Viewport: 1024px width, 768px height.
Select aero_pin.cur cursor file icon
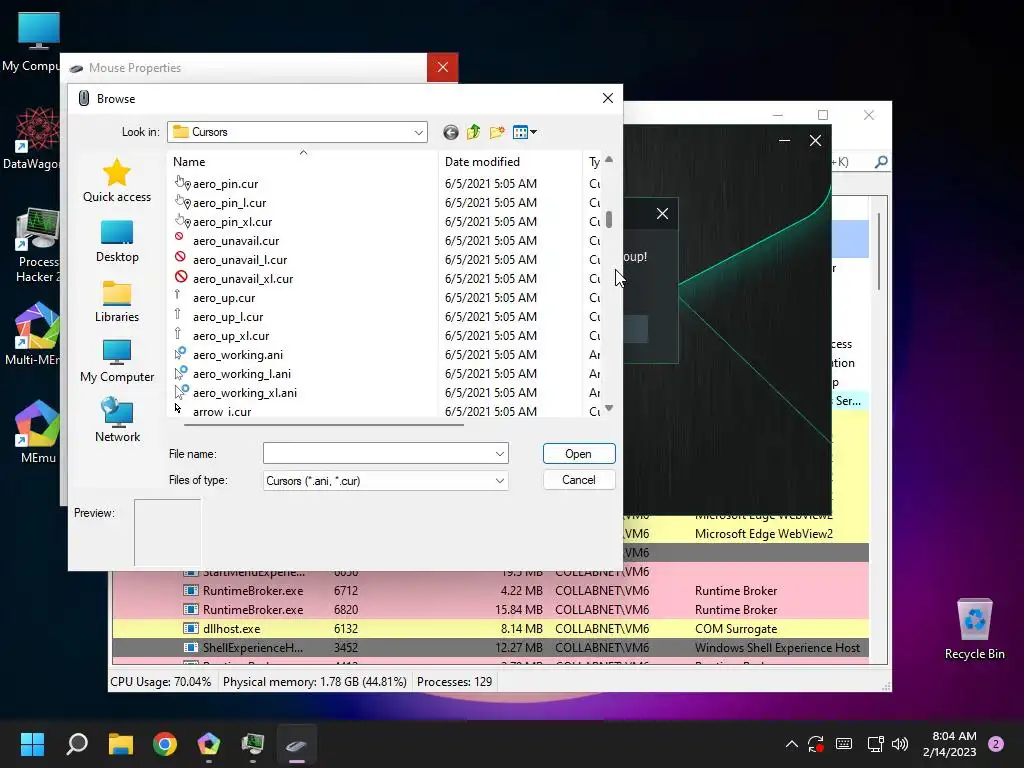tap(182, 183)
